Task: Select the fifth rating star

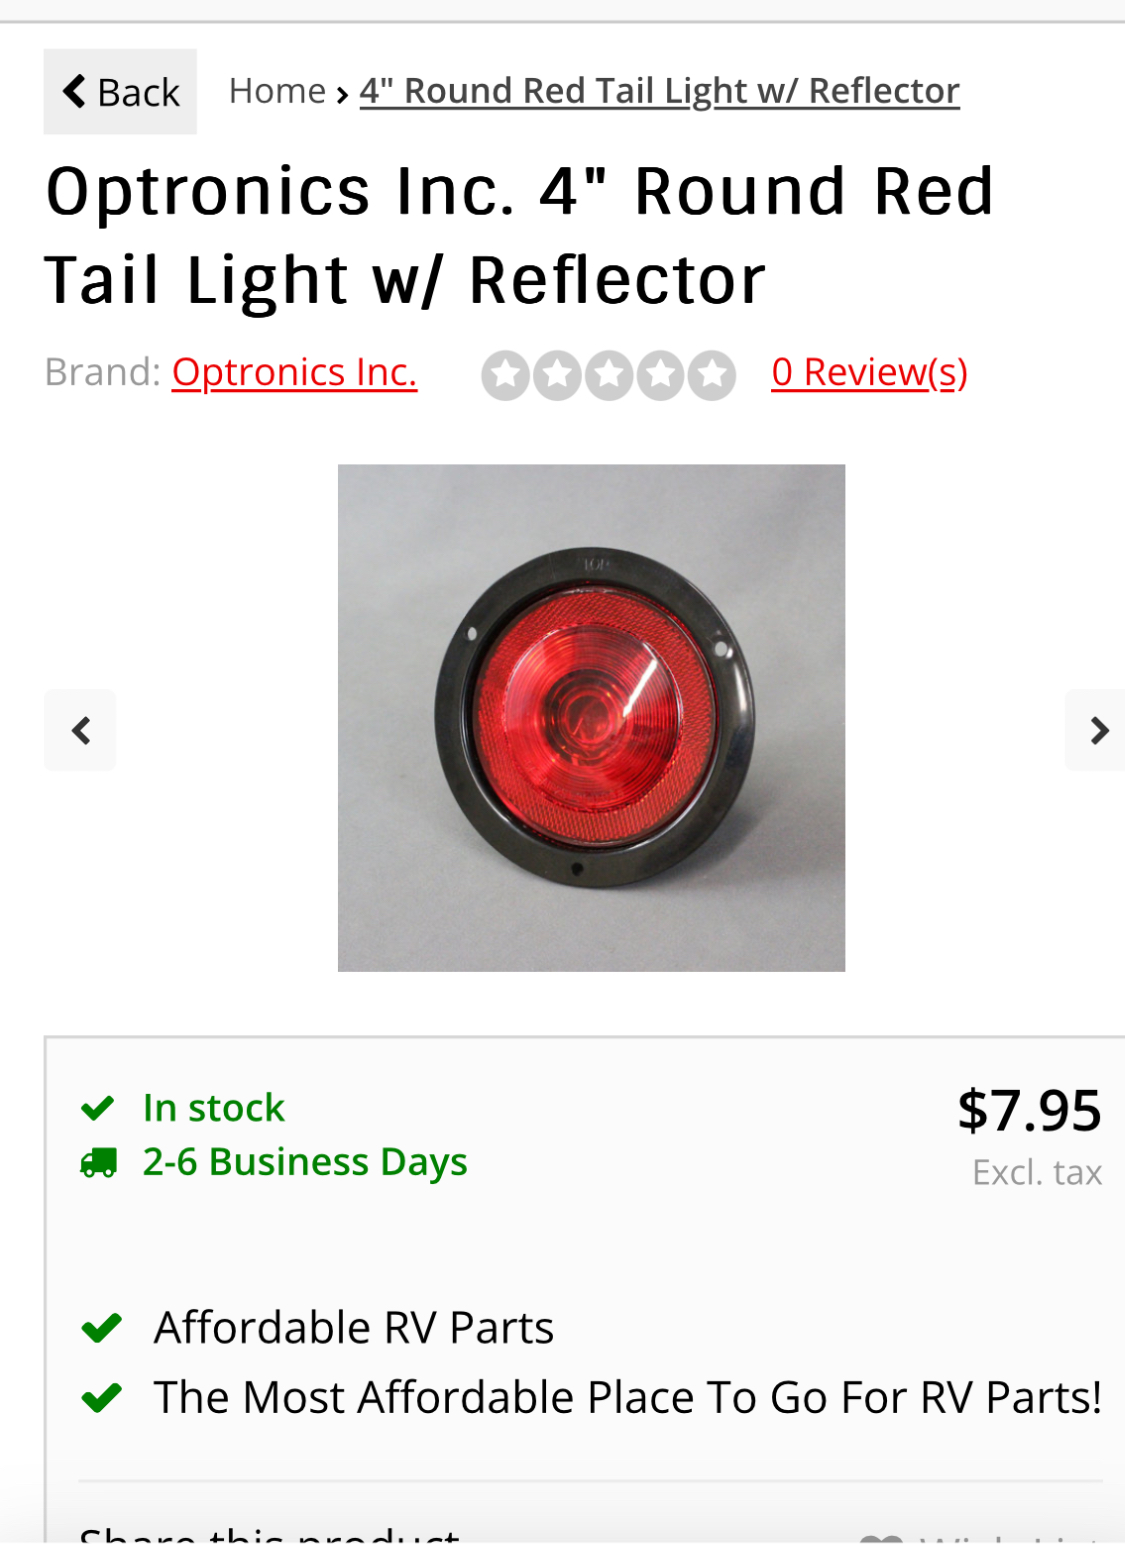Action: click(x=712, y=376)
